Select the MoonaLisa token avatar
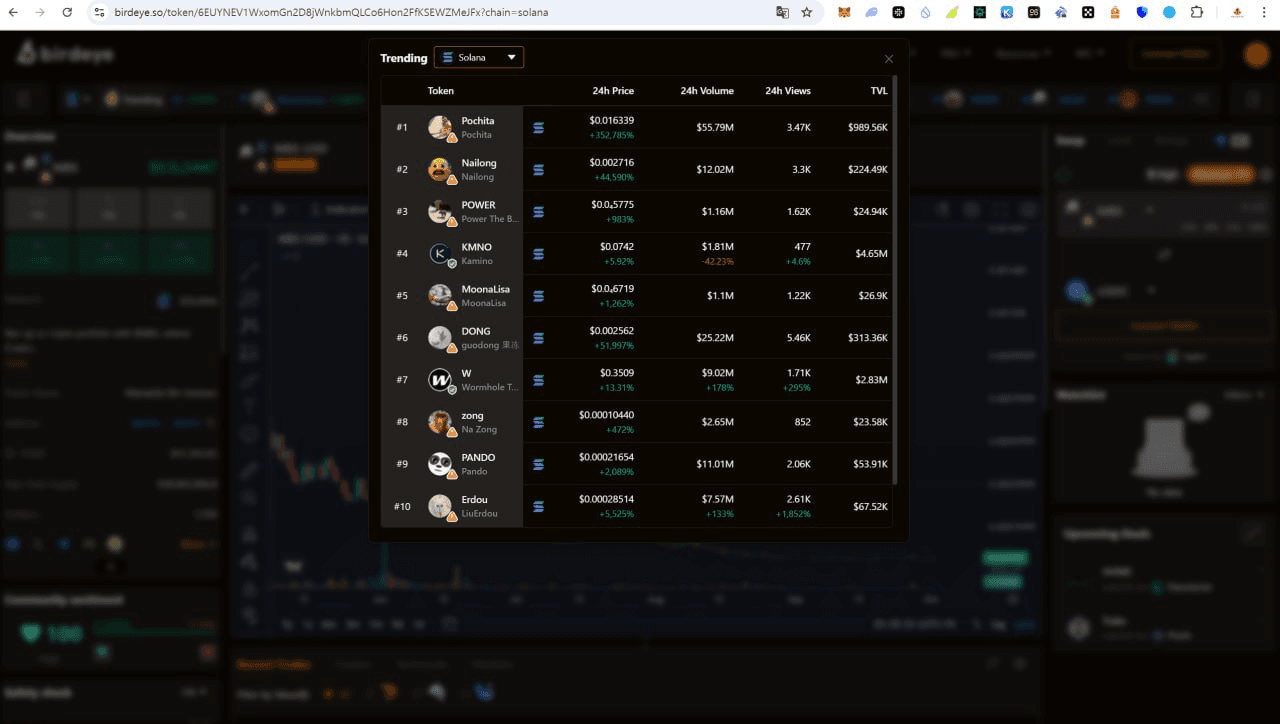1280x724 pixels. point(440,295)
